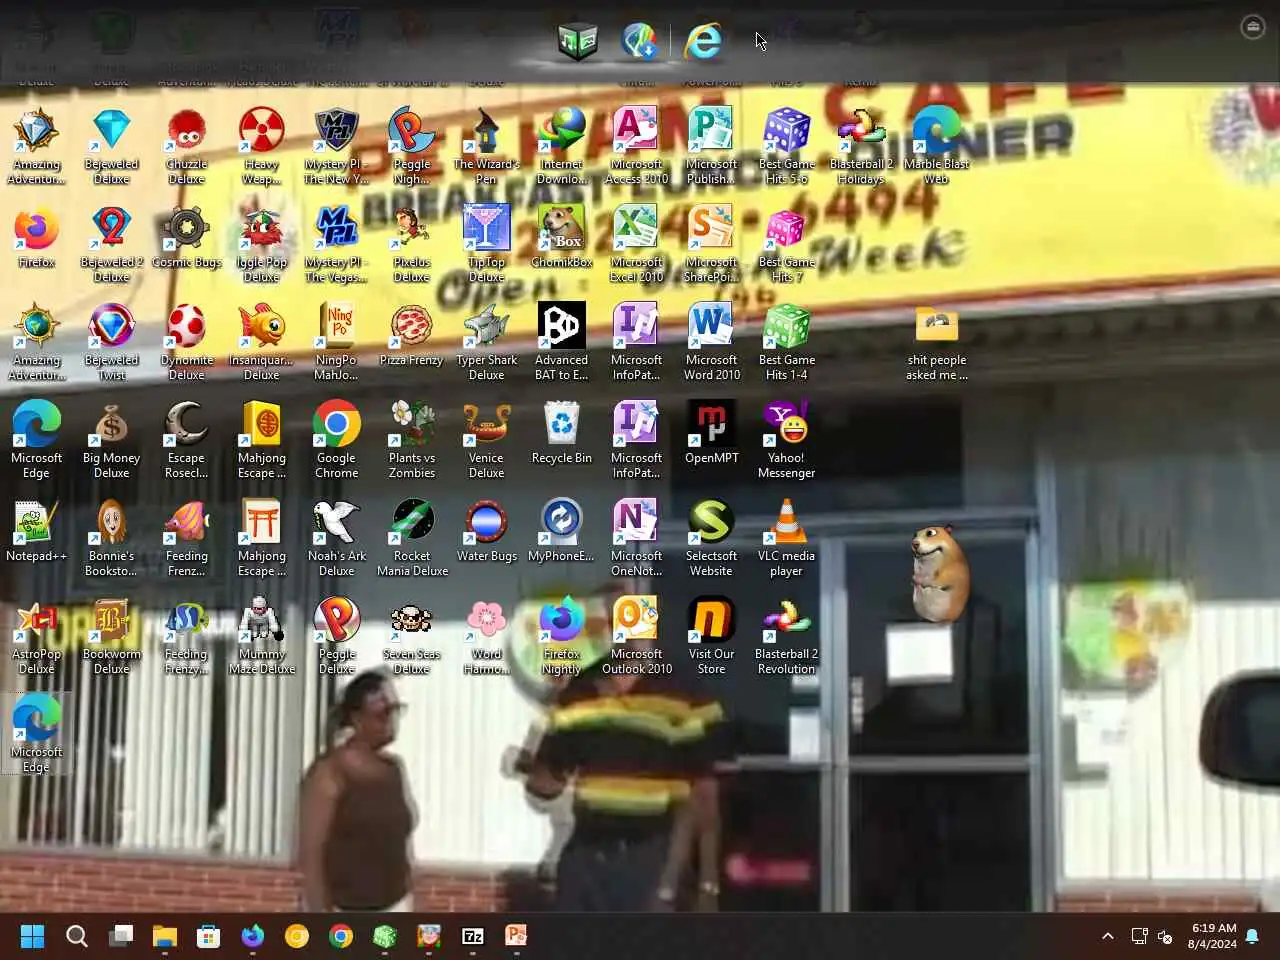
Task: Open taskbar Search
Action: coord(77,936)
